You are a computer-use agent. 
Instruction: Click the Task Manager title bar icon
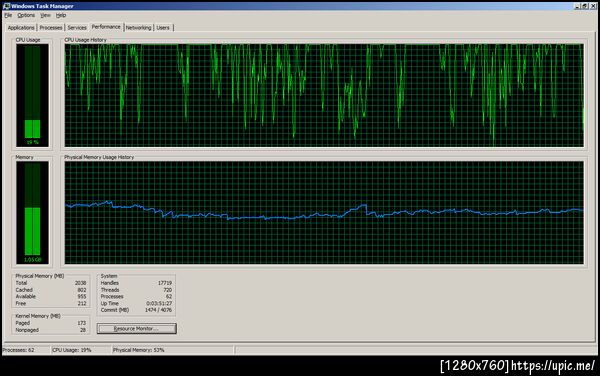tap(6, 6)
